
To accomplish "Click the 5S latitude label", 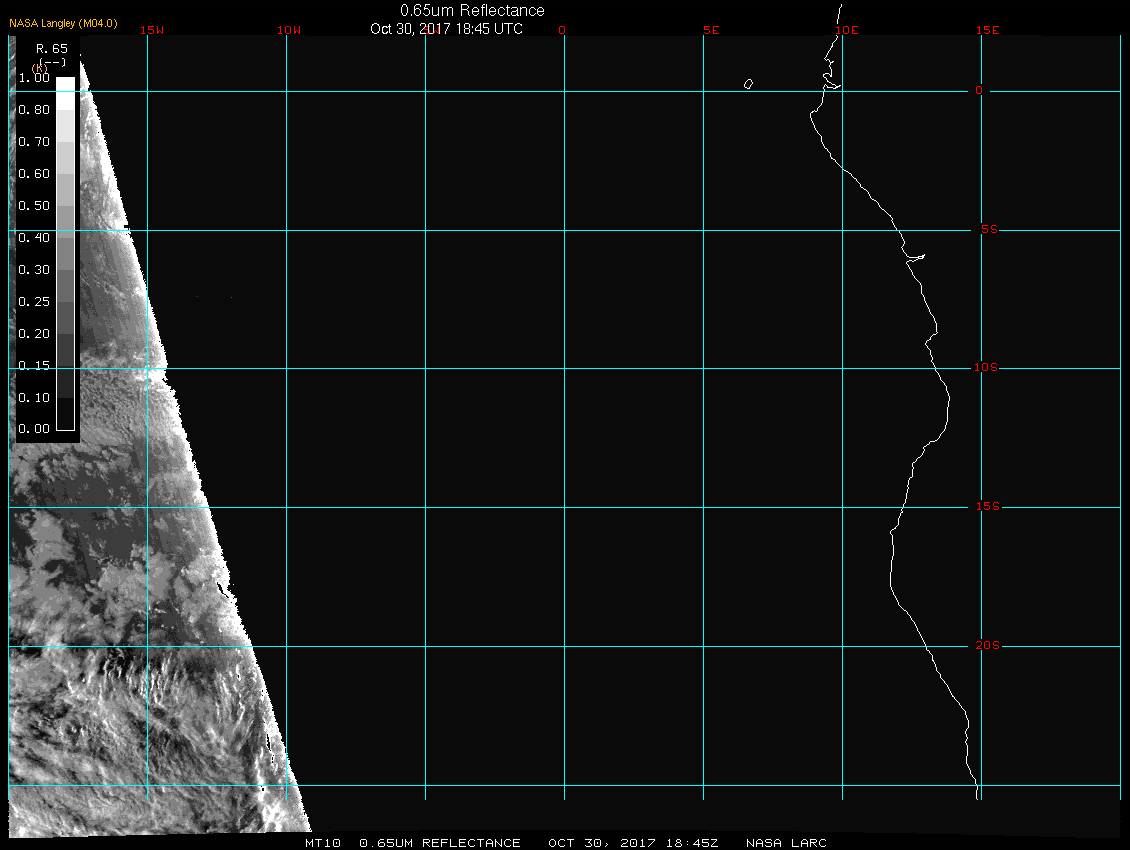I will click(987, 230).
